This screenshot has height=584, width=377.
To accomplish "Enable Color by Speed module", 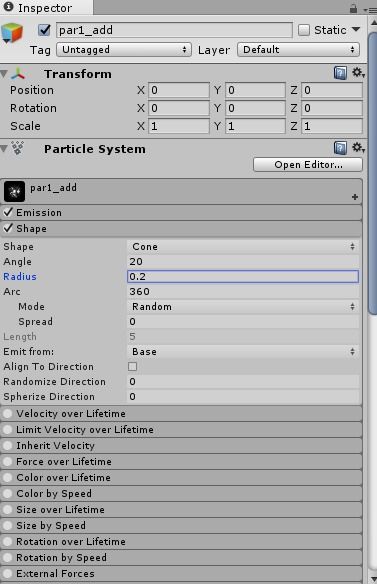I will pos(7,493).
